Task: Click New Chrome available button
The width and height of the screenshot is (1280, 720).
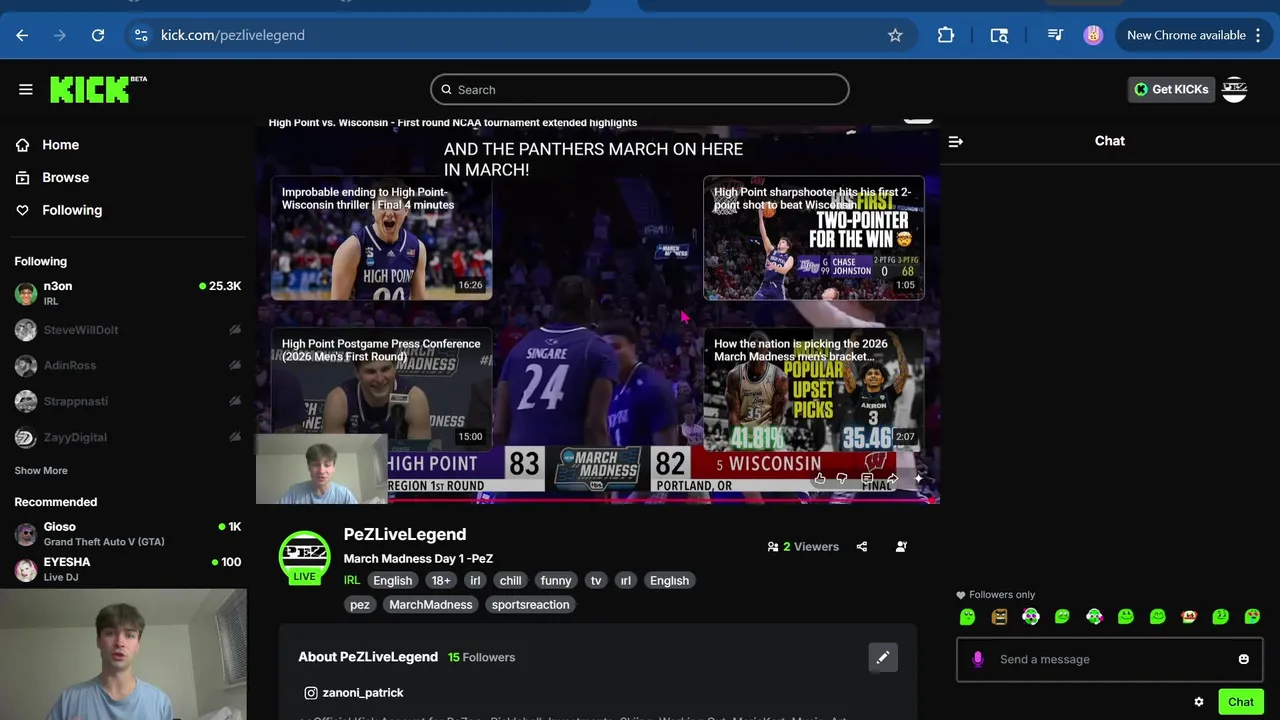Action: 1194,35
